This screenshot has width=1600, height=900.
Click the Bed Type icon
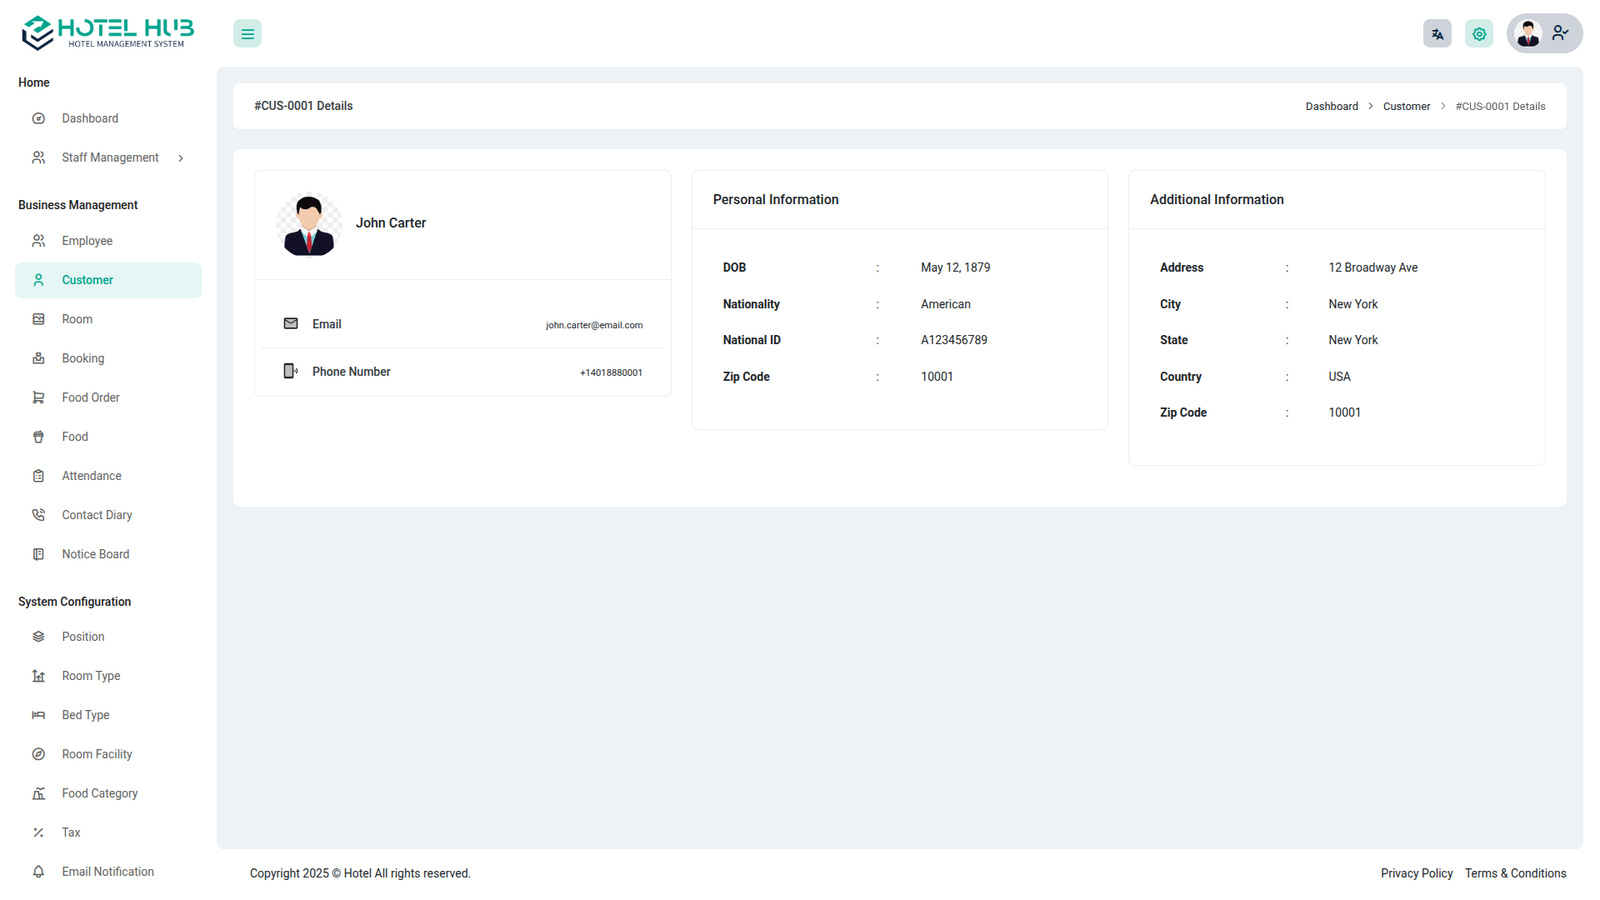click(39, 715)
